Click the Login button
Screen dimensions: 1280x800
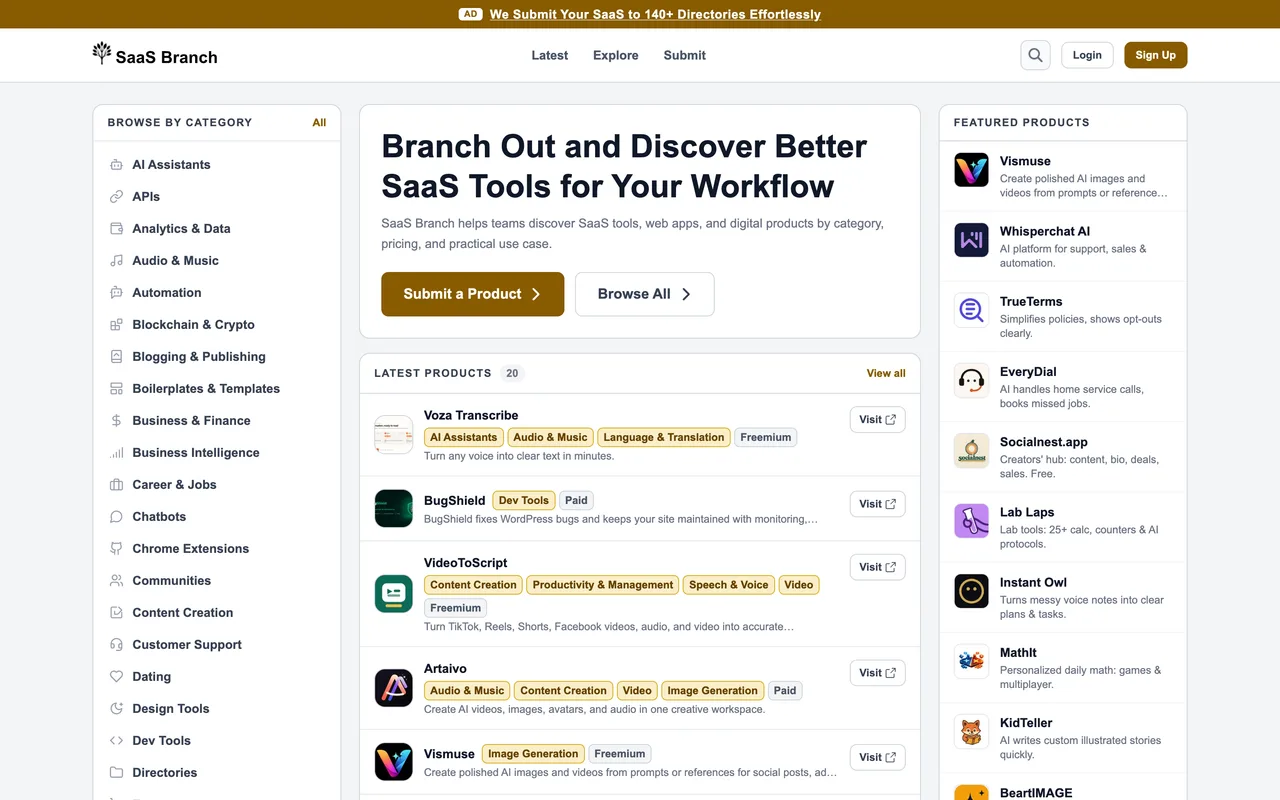point(1087,55)
